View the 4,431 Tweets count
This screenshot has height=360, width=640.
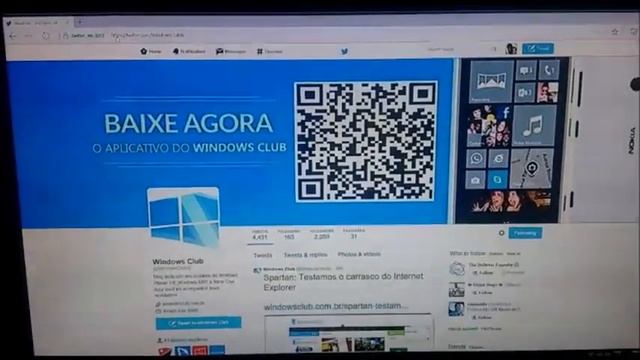pyautogui.click(x=260, y=234)
